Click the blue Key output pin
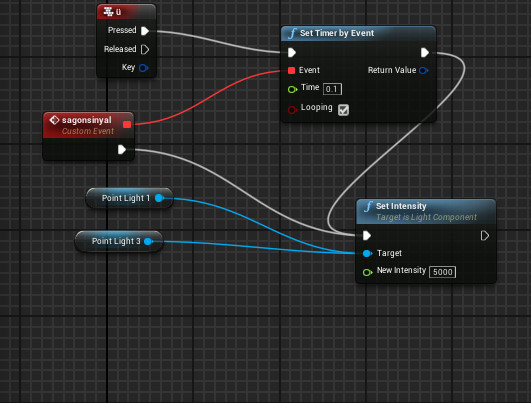 pyautogui.click(x=144, y=68)
